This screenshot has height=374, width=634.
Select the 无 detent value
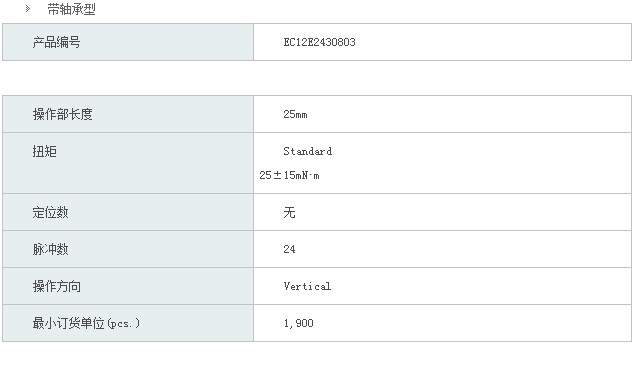(289, 212)
